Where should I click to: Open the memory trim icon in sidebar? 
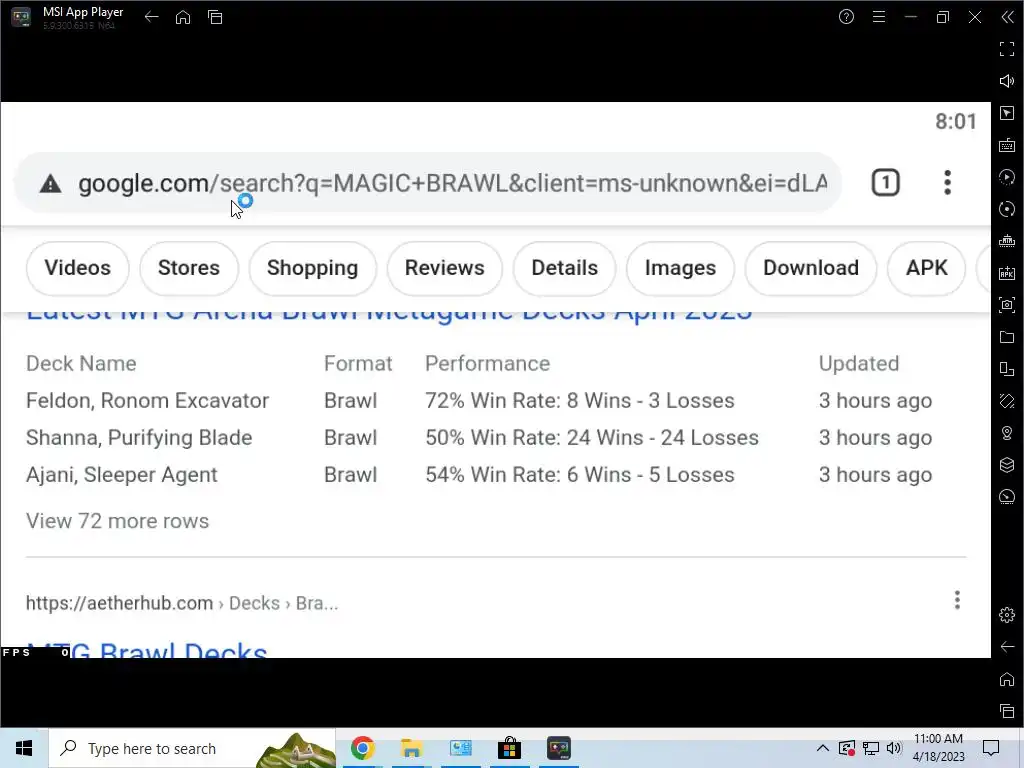(1007, 241)
